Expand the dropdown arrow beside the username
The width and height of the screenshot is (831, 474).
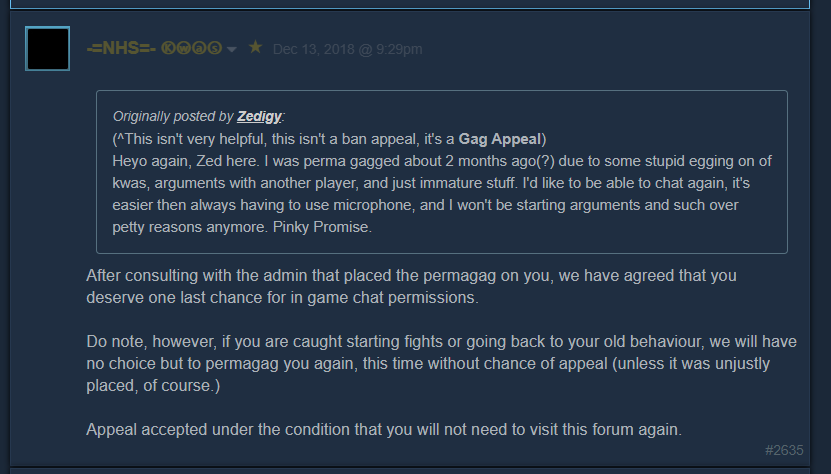click(x=232, y=50)
